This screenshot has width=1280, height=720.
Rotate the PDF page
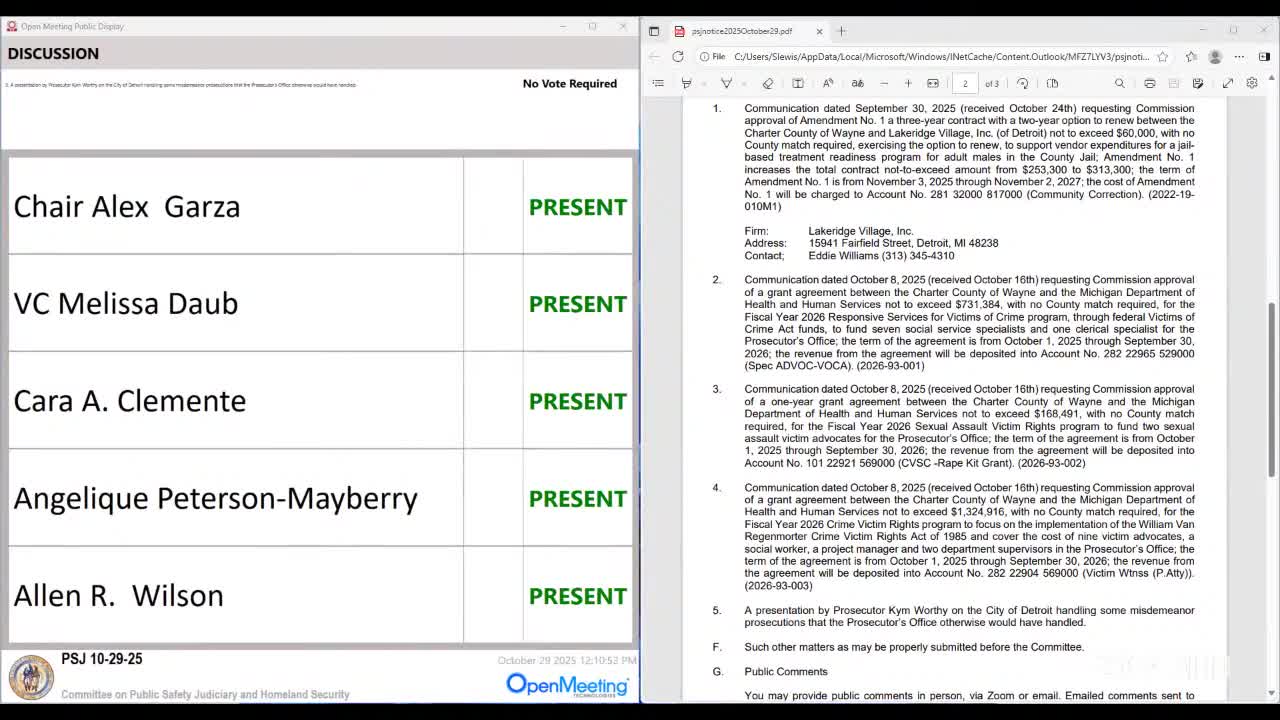pyautogui.click(x=1022, y=83)
